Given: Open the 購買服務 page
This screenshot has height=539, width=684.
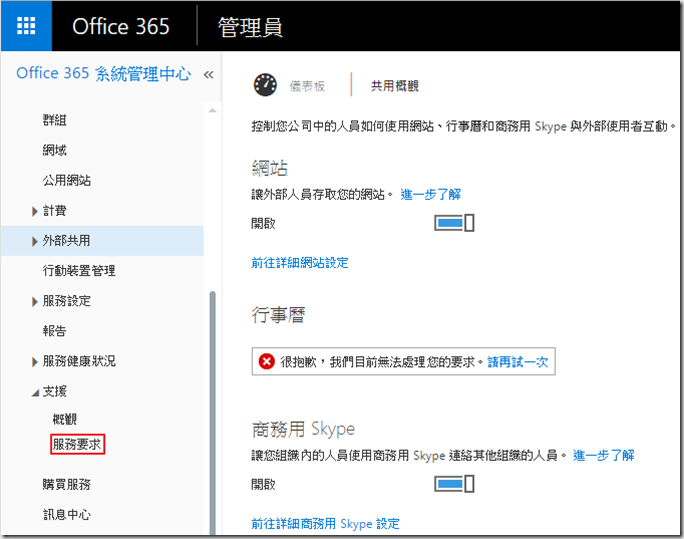Looking at the screenshot, I should pyautogui.click(x=67, y=485).
